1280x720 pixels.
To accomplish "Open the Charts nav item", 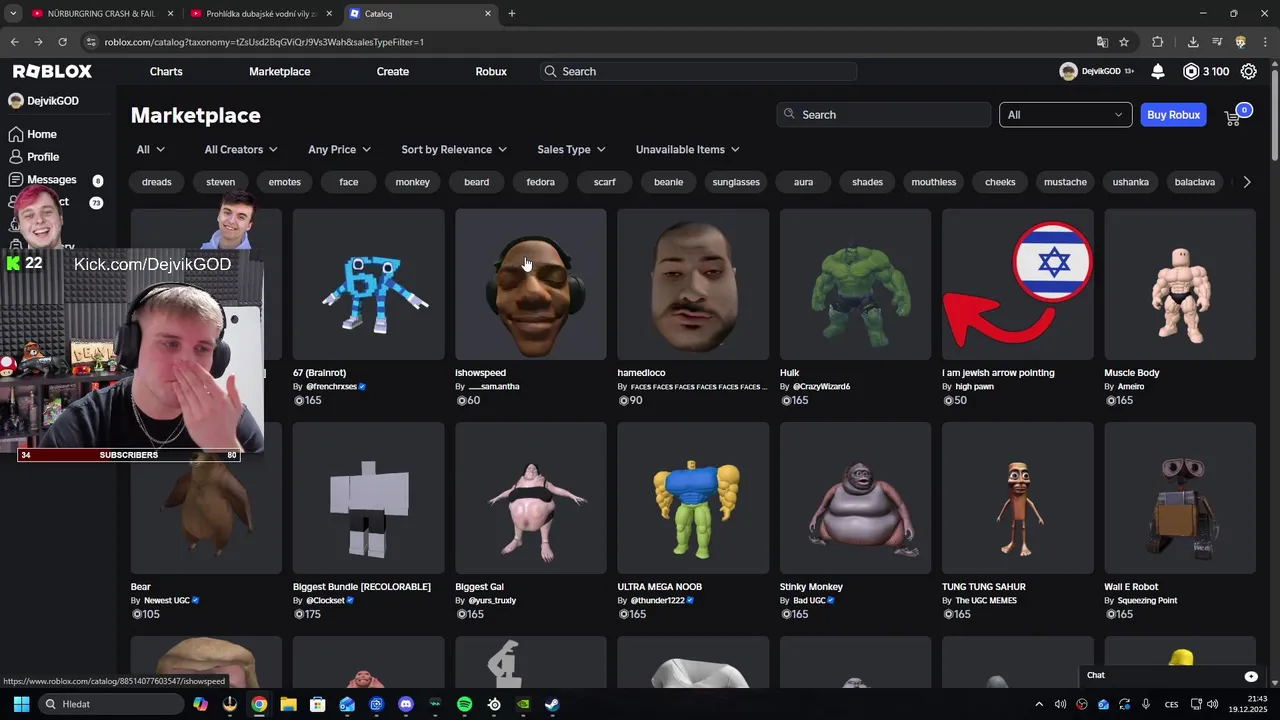I will [166, 71].
